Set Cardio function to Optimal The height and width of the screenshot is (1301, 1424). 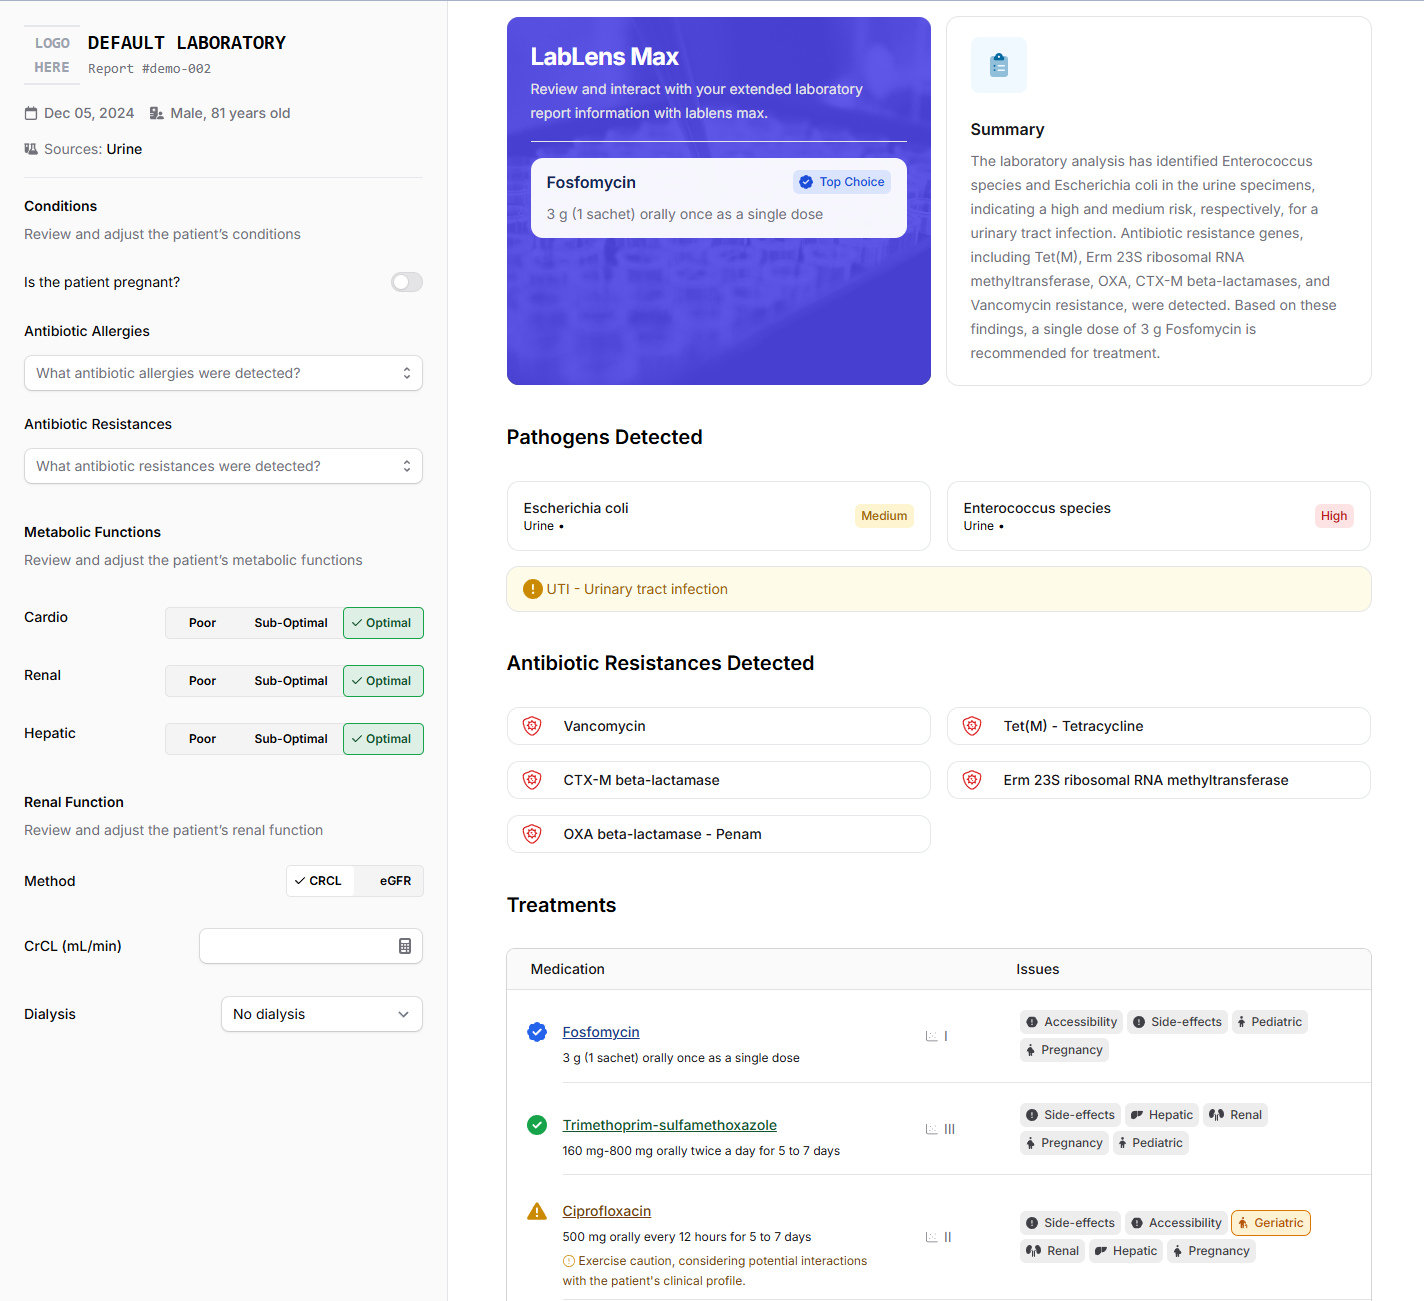tap(383, 623)
